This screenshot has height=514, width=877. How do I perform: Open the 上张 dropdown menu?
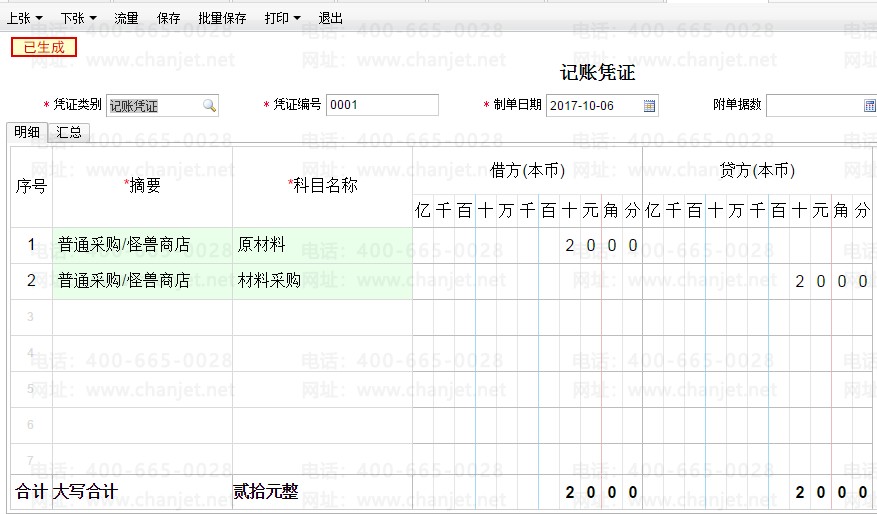(x=25, y=18)
